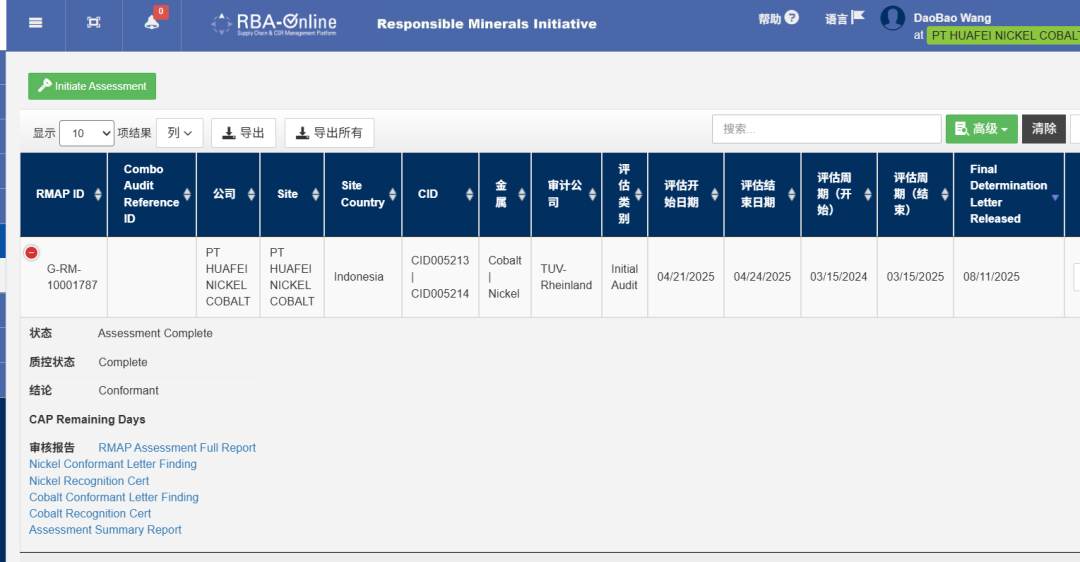Click inside the search input field

[826, 129]
